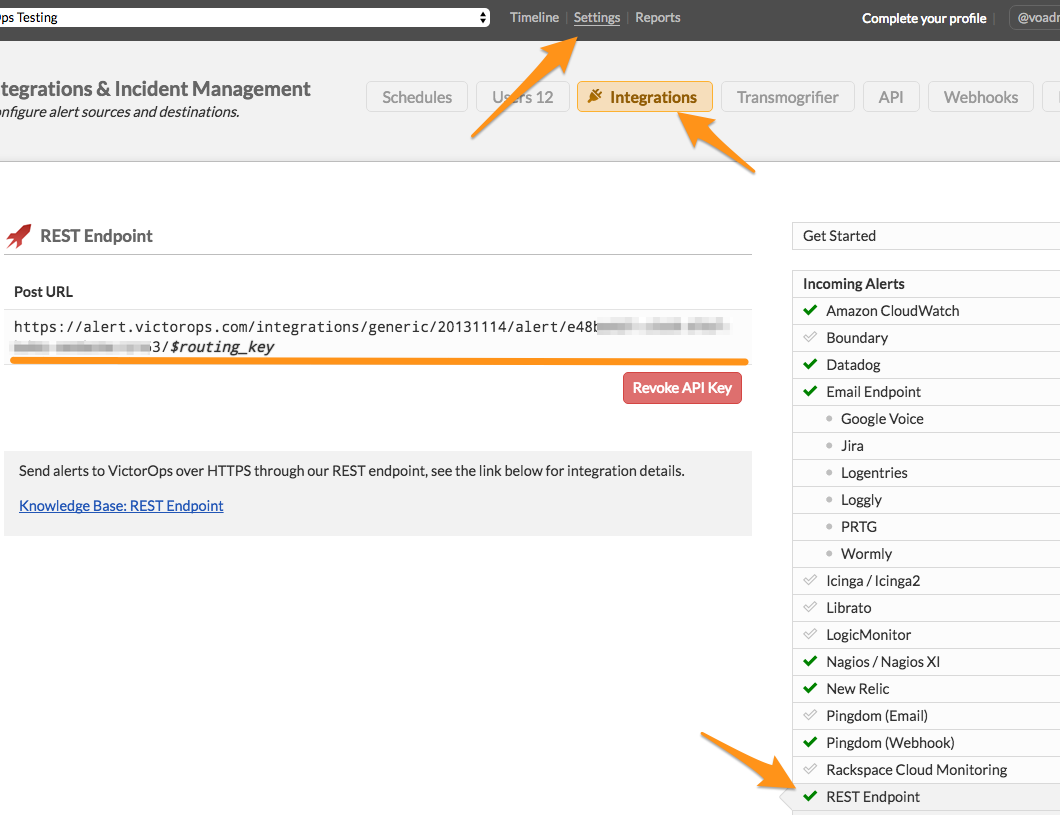Image resolution: width=1060 pixels, height=815 pixels.
Task: Select Rackspace Cloud Monitoring integration
Action: tap(926, 770)
